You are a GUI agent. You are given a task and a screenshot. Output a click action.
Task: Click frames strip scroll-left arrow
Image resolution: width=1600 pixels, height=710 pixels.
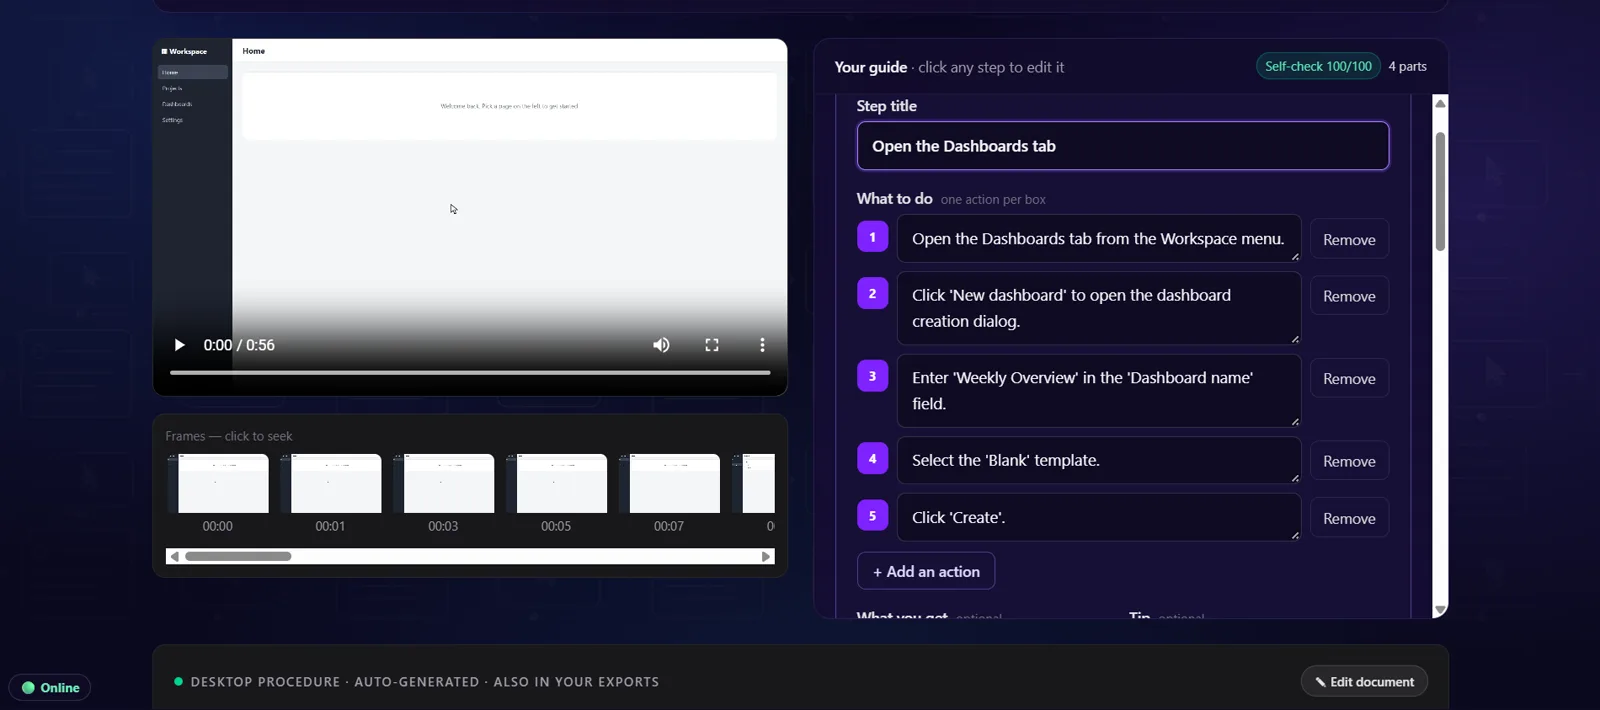pos(175,556)
